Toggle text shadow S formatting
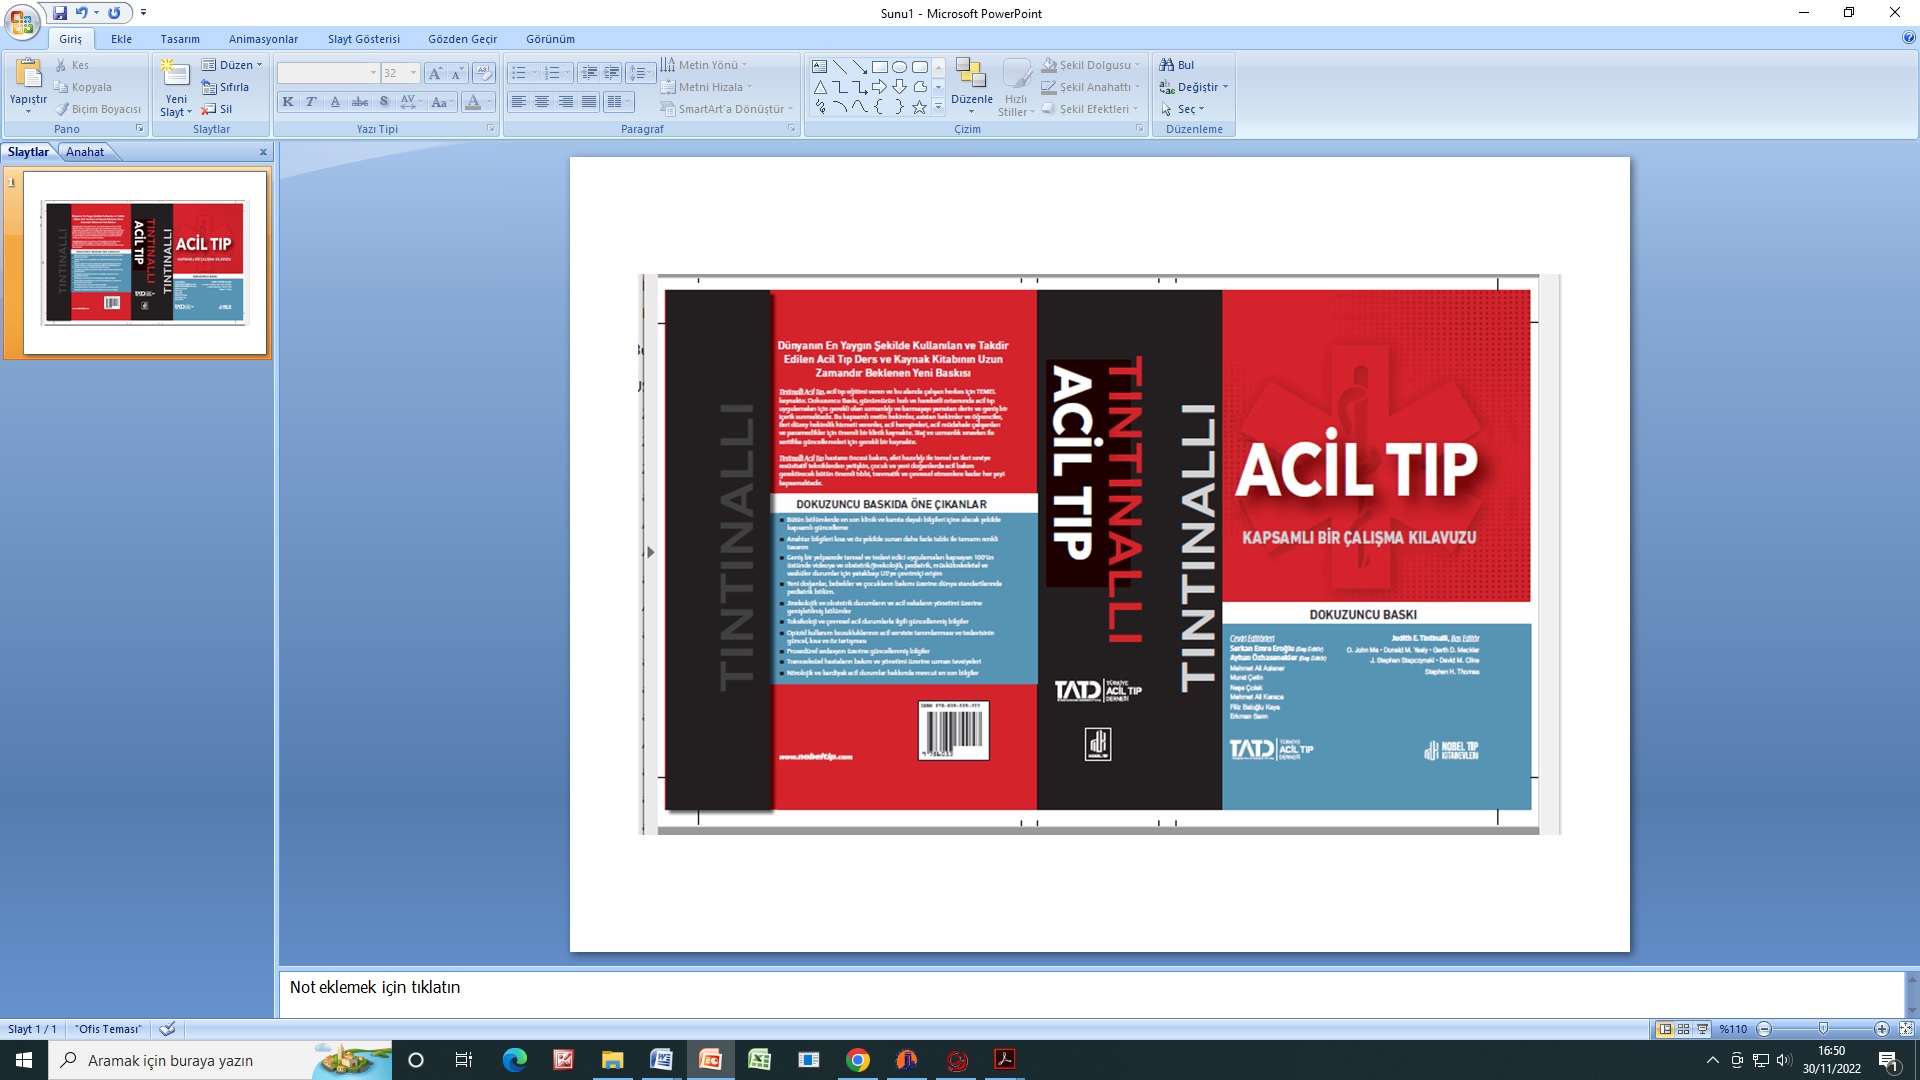The height and width of the screenshot is (1080, 1920). click(383, 102)
